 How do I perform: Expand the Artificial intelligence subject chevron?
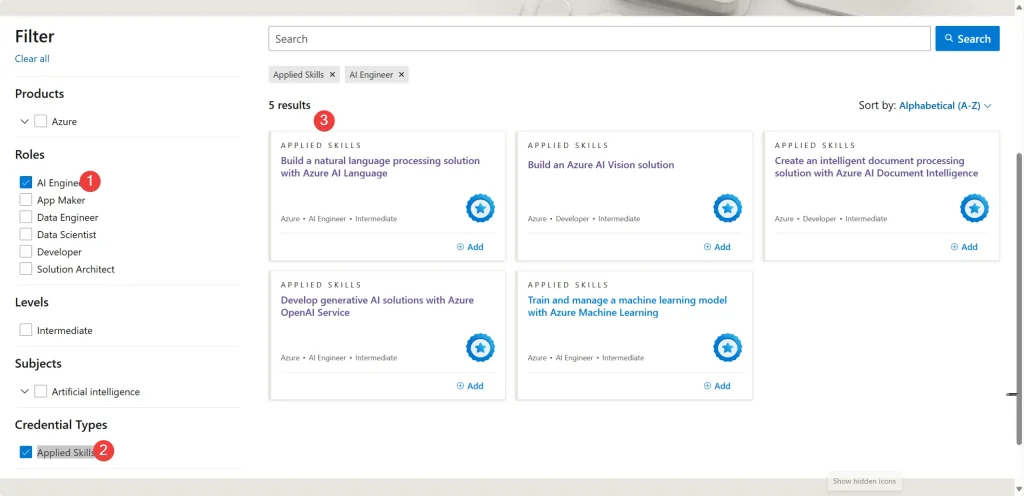(25, 392)
